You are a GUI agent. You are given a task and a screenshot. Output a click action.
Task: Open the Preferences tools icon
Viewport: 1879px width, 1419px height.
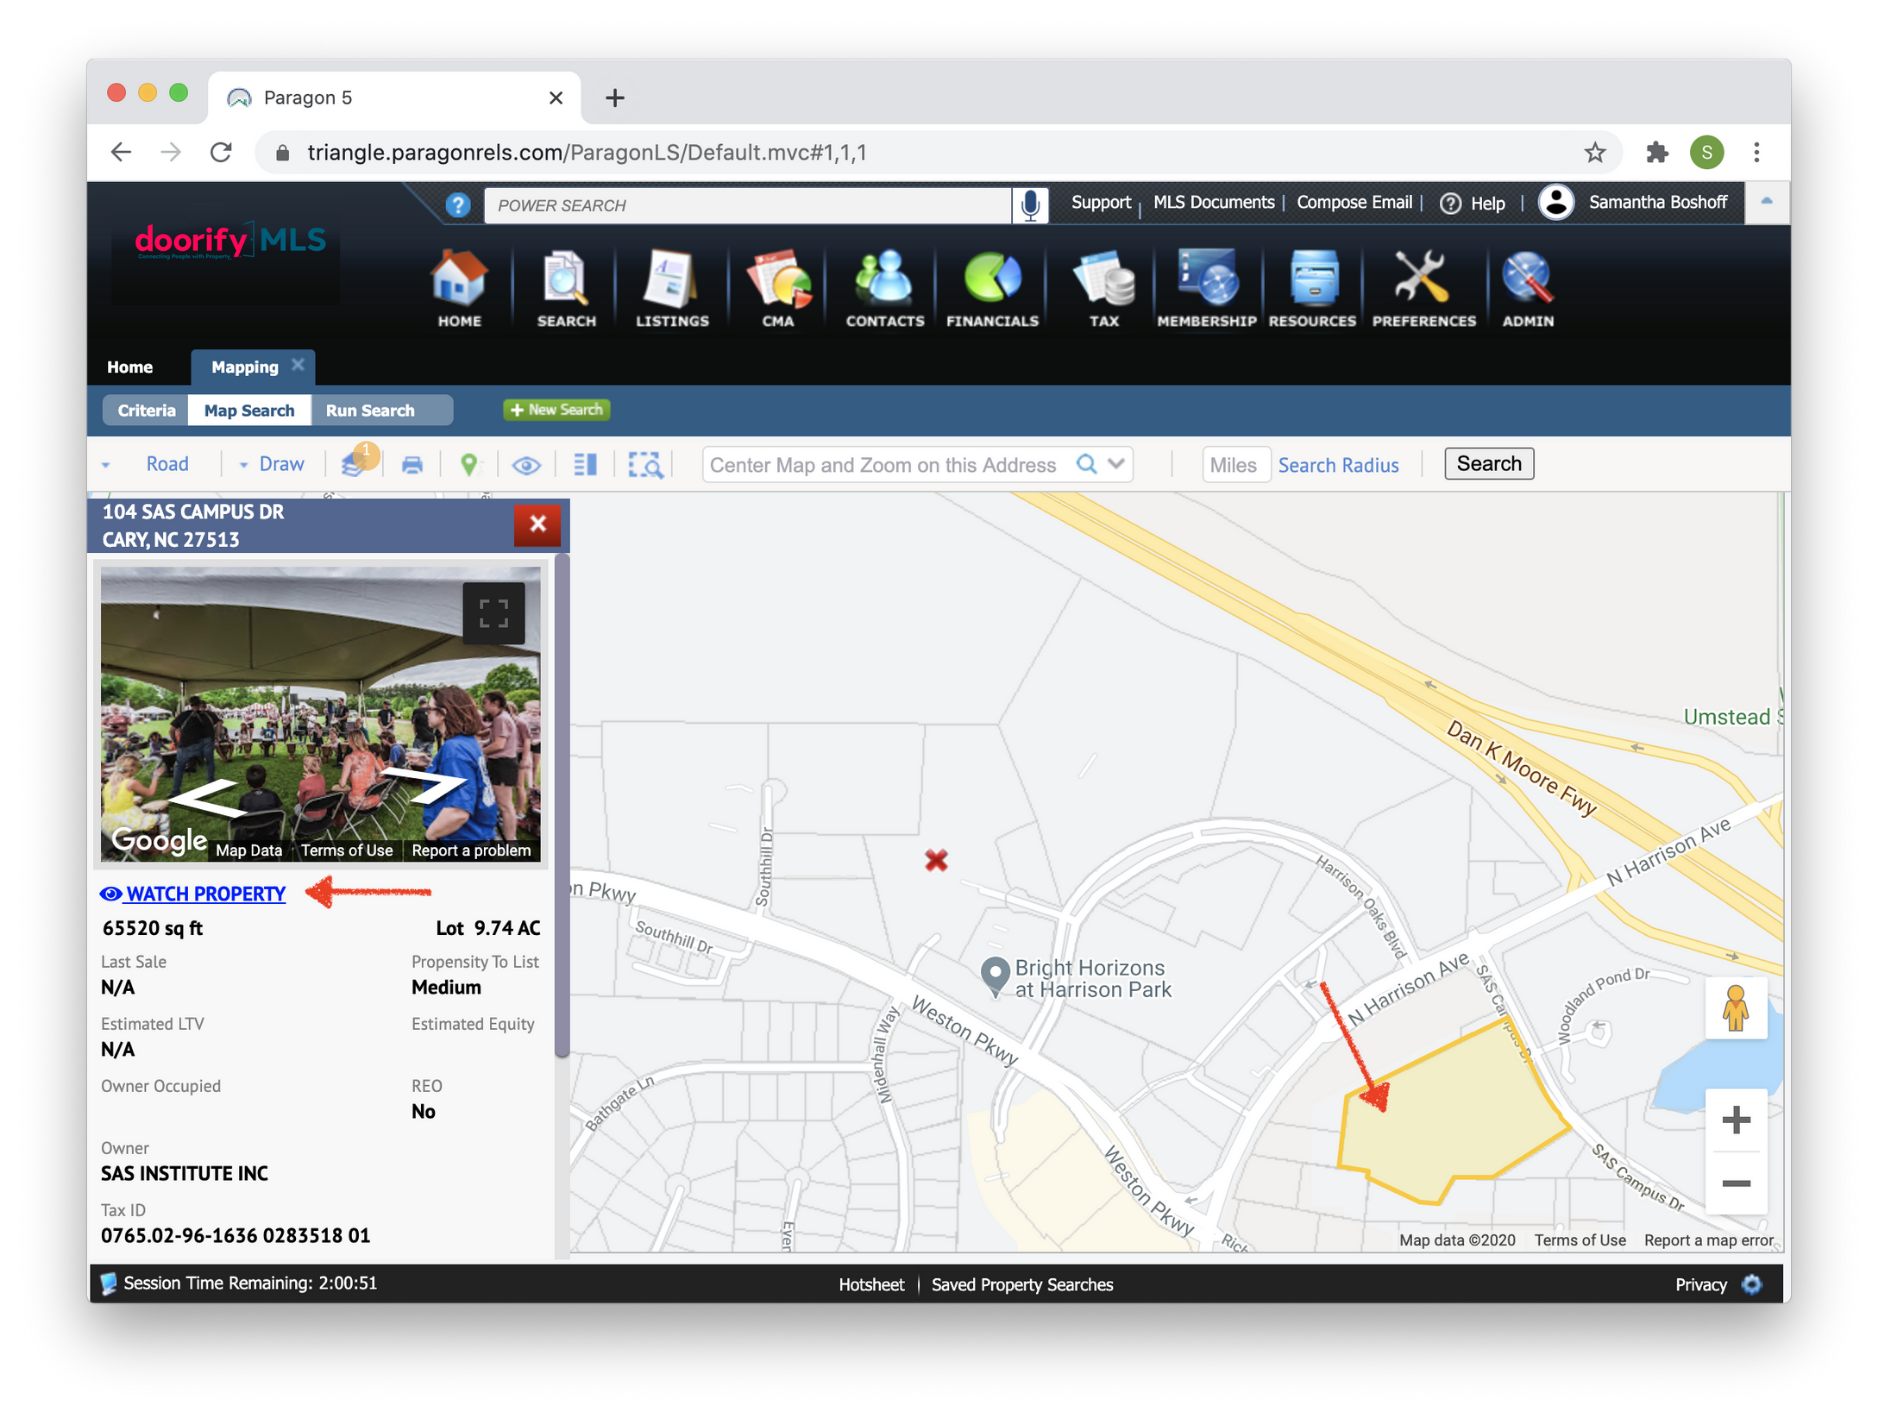click(x=1423, y=288)
